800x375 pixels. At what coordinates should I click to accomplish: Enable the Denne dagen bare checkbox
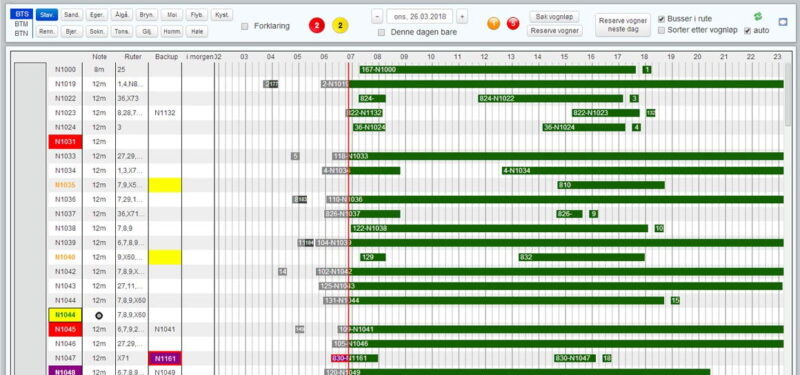click(381, 33)
